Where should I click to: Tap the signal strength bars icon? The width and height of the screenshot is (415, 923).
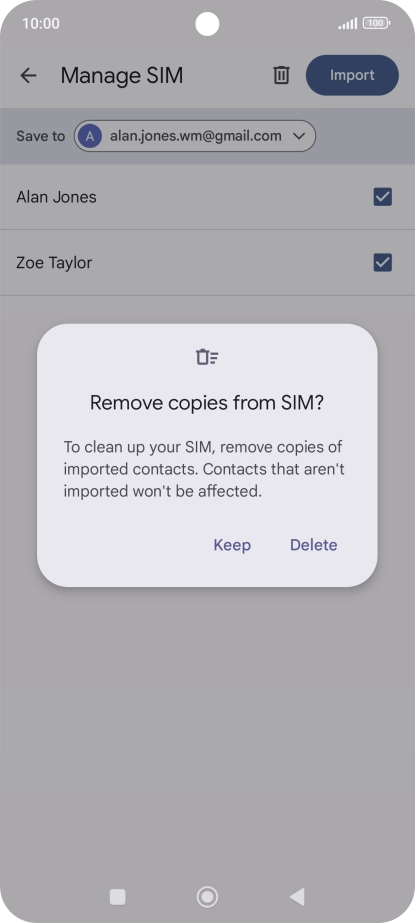[x=347, y=24]
